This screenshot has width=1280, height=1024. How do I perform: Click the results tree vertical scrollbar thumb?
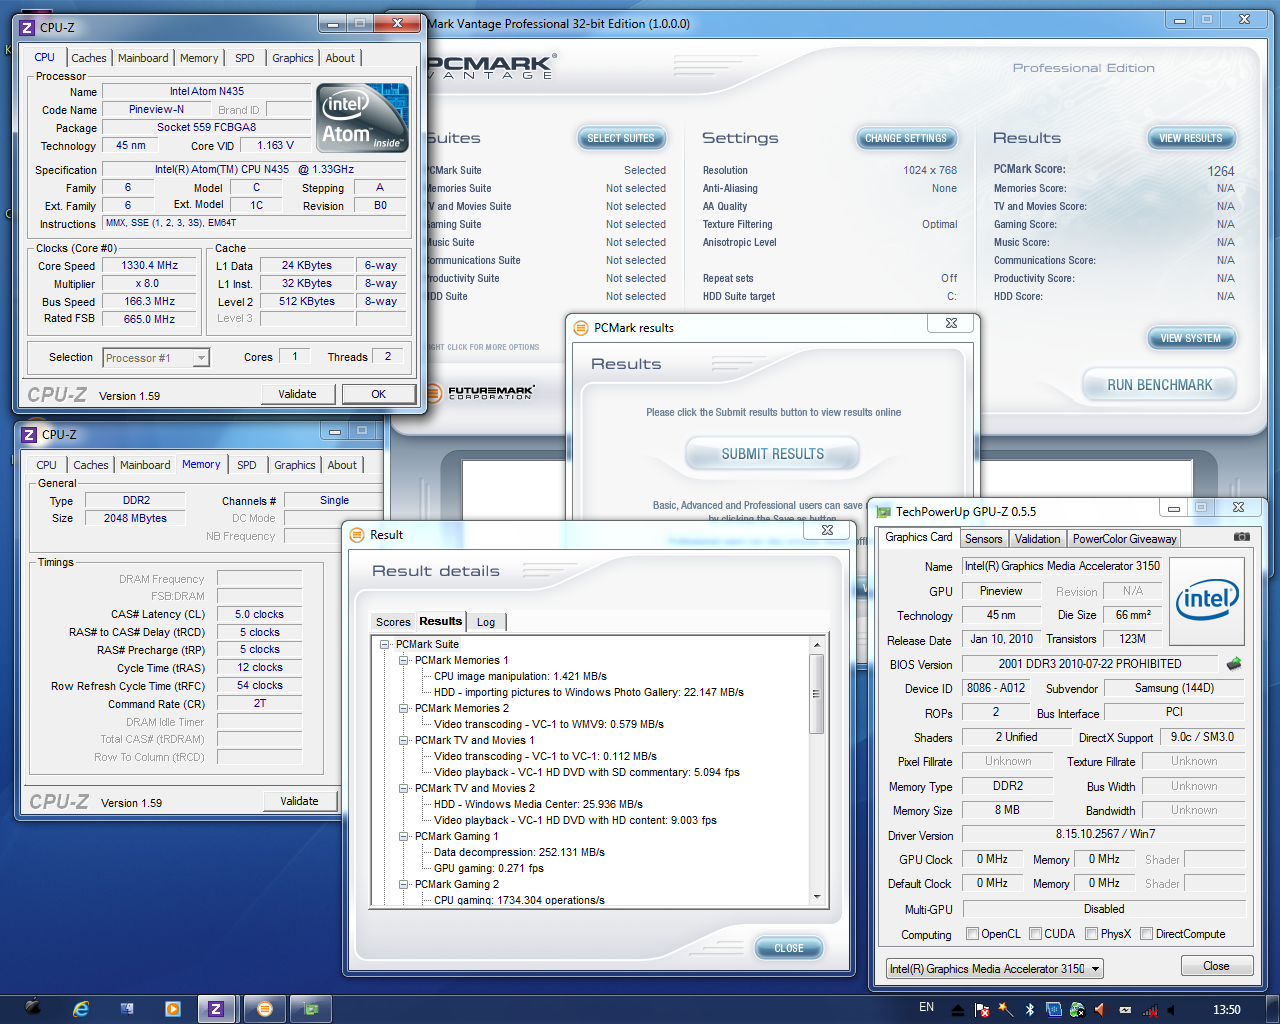[x=817, y=694]
